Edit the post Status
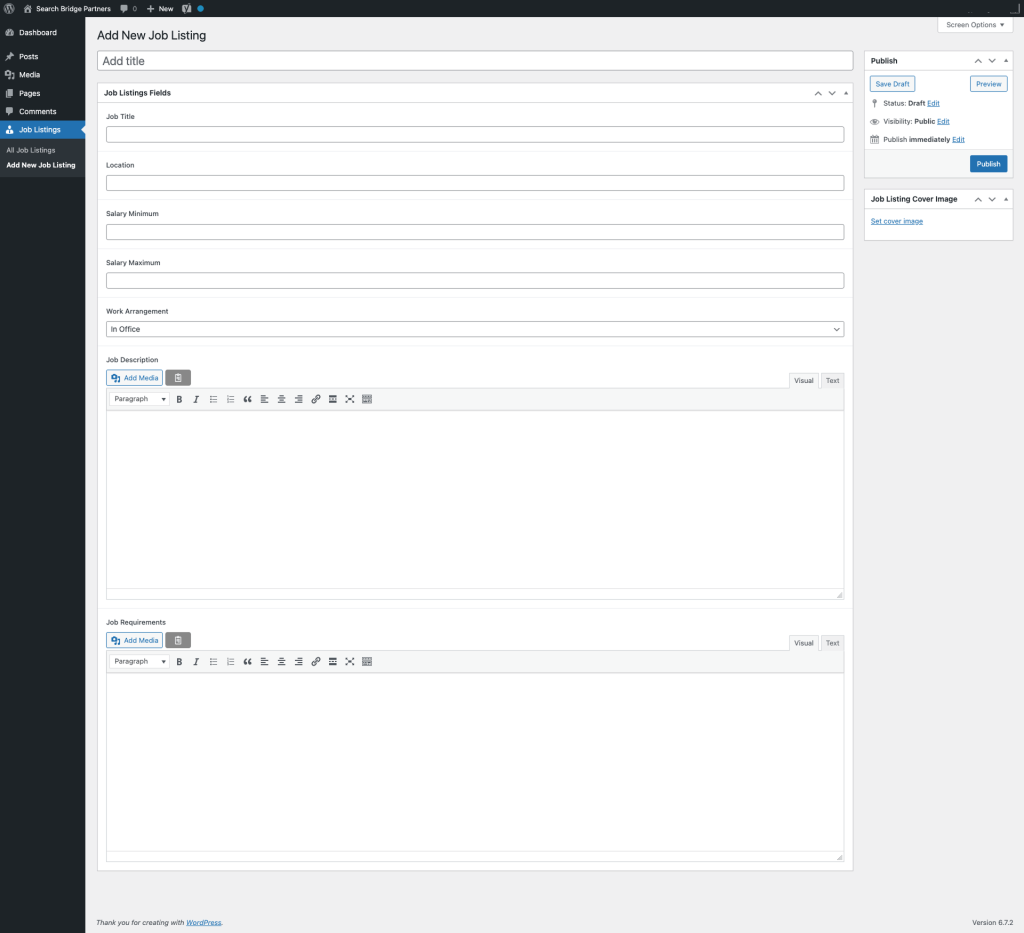Viewport: 1024px width, 933px height. (933, 103)
